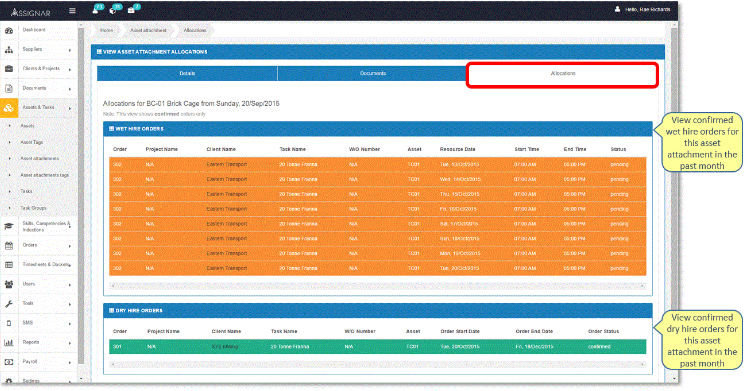Click the SMS phone icon
Screen dimensions: 750x391
point(9,323)
